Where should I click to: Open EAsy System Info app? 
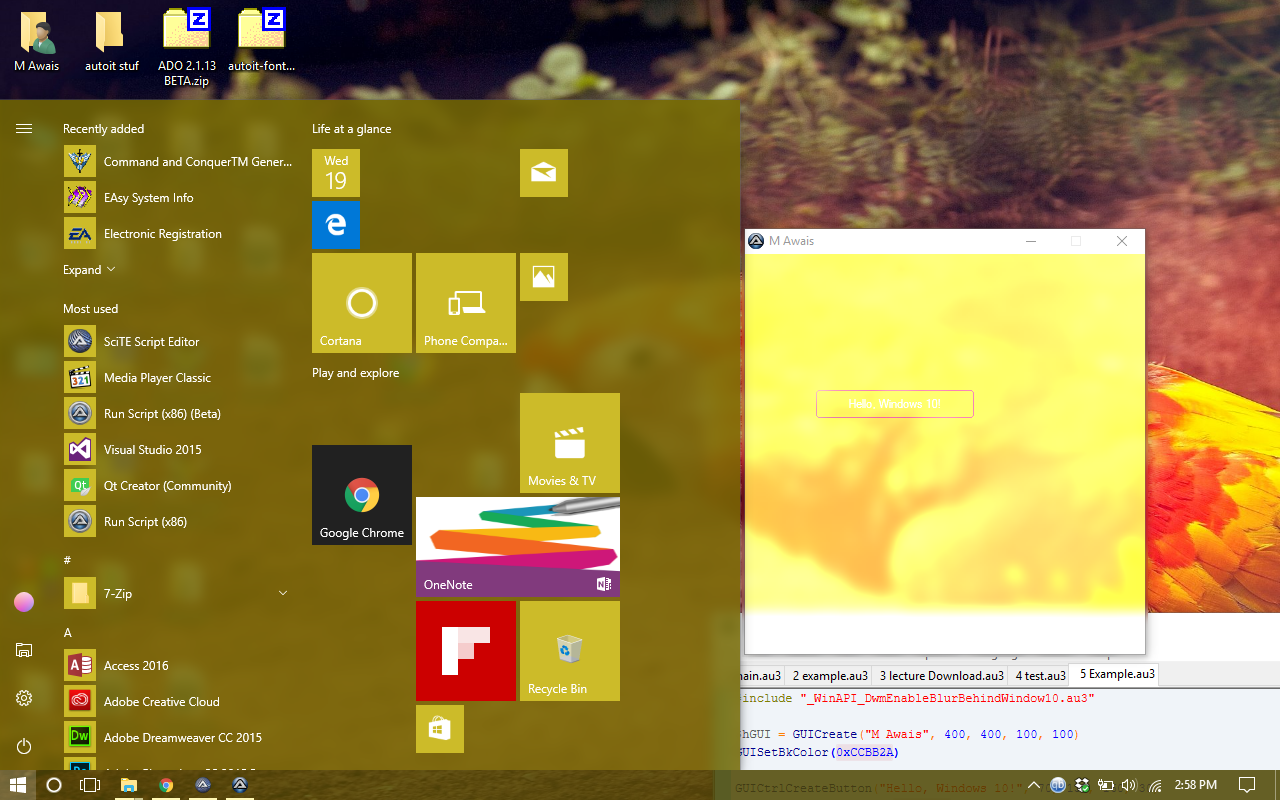180,198
